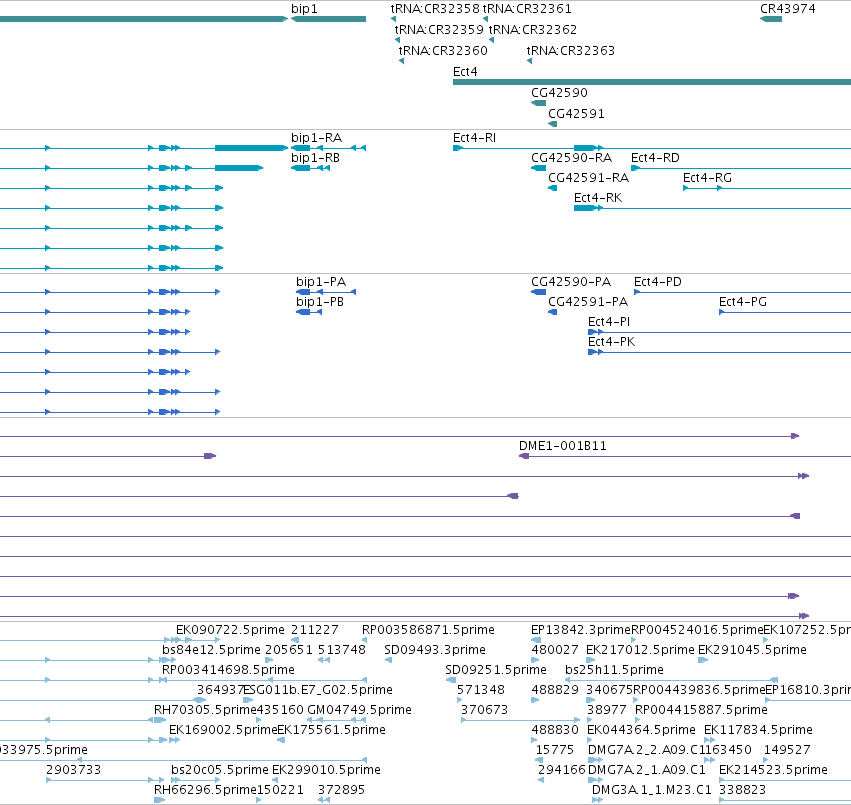Select the CG42591 gene label
Image resolution: width=851 pixels, height=805 pixels.
[x=576, y=114]
